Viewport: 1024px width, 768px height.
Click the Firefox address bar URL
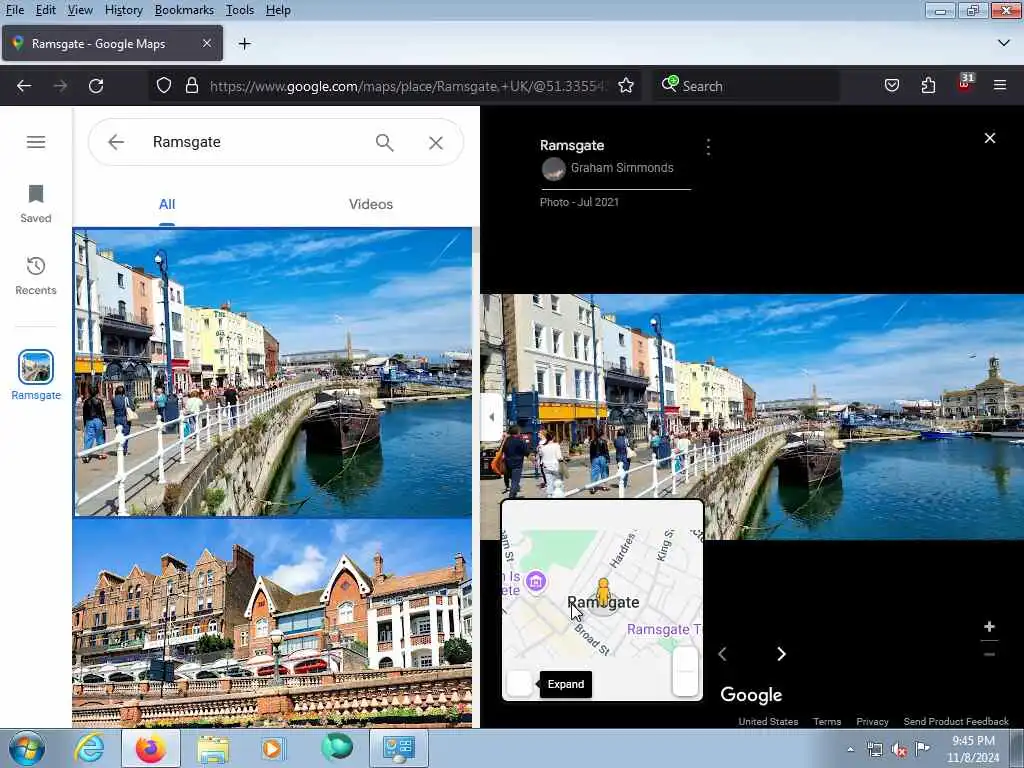[x=408, y=86]
